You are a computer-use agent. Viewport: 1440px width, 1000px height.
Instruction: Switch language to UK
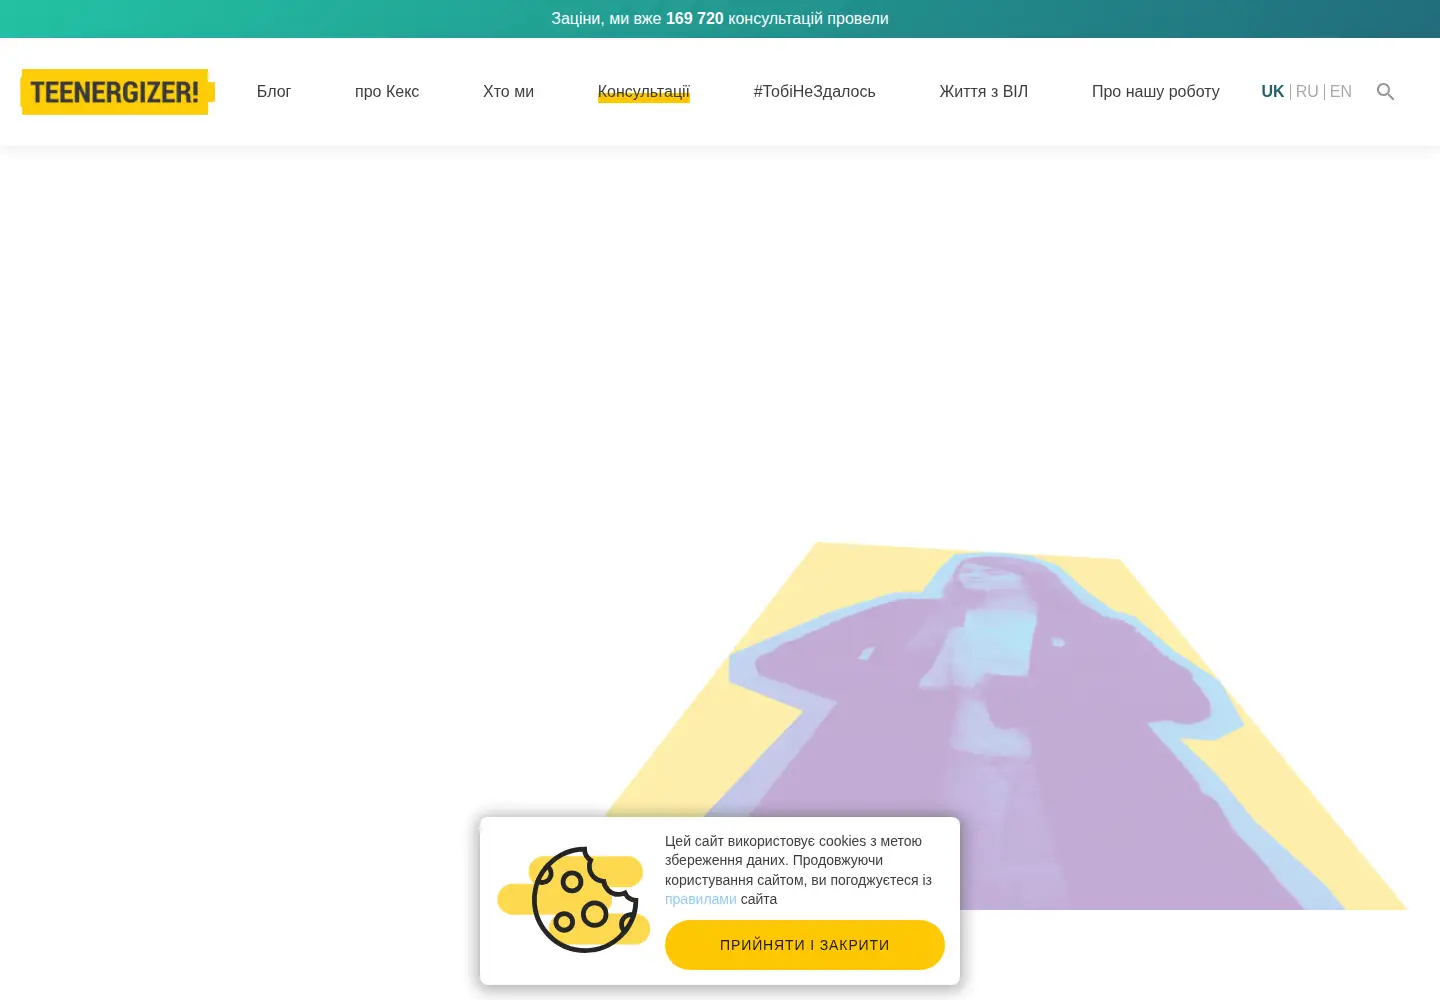click(x=1272, y=92)
